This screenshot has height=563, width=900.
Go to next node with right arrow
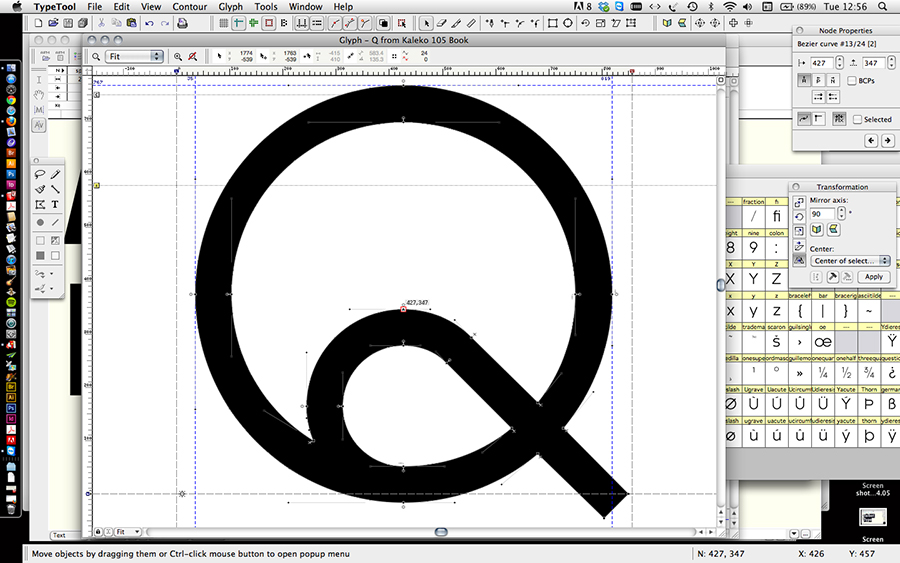coord(887,140)
